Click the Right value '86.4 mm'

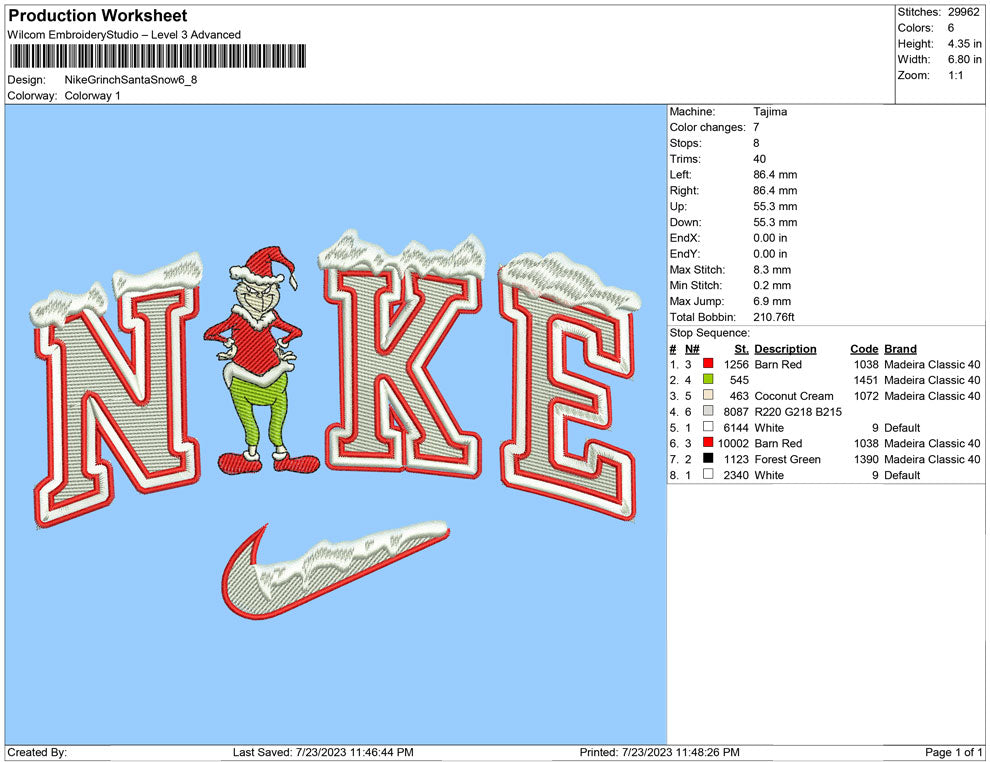pyautogui.click(x=775, y=191)
